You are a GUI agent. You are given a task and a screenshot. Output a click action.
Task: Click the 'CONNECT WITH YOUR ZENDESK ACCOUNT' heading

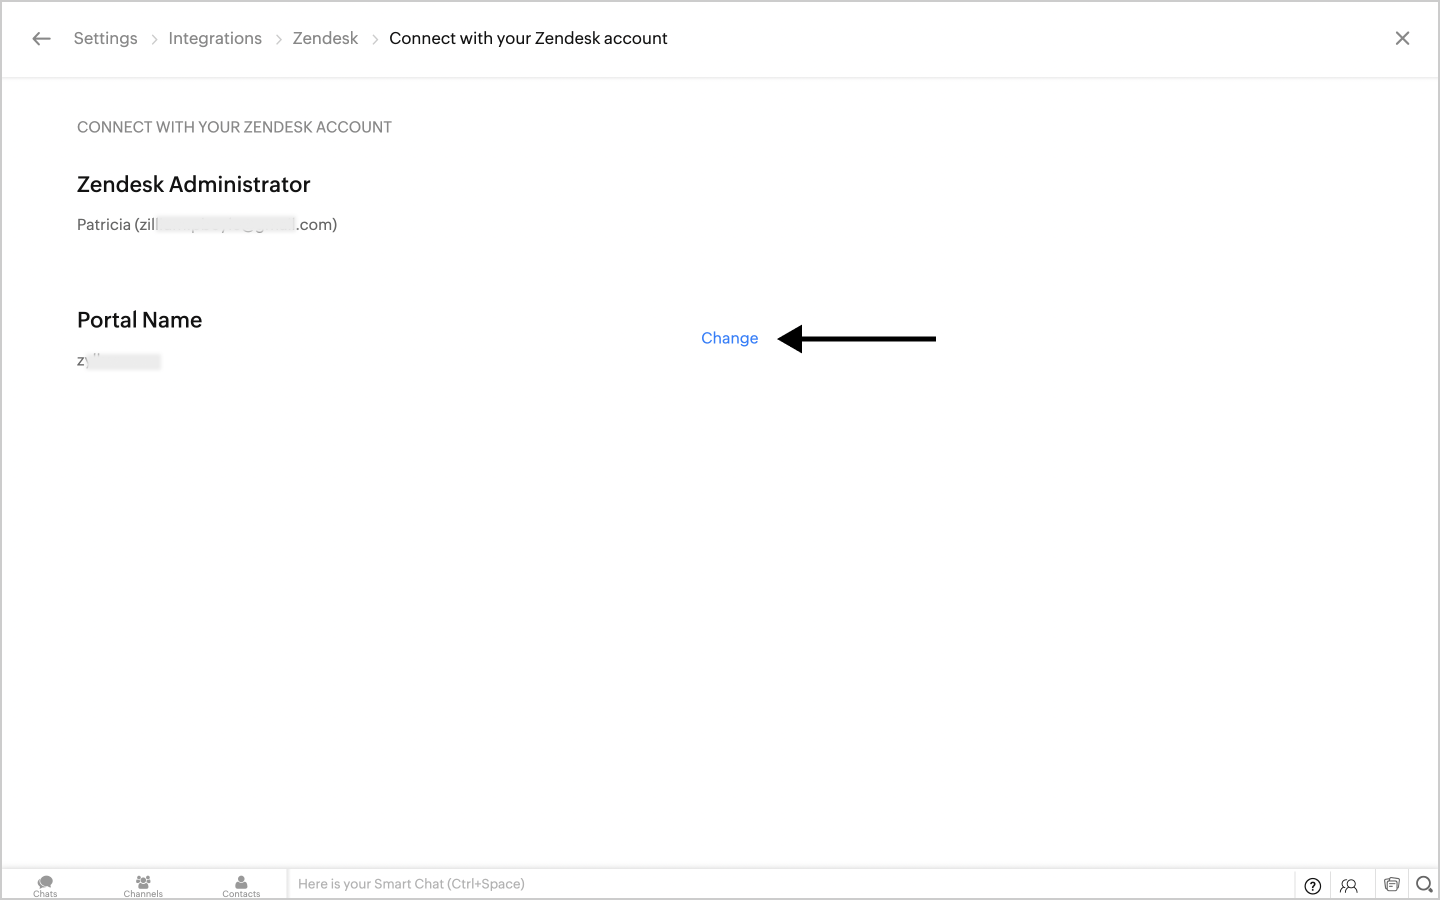[x=234, y=127]
